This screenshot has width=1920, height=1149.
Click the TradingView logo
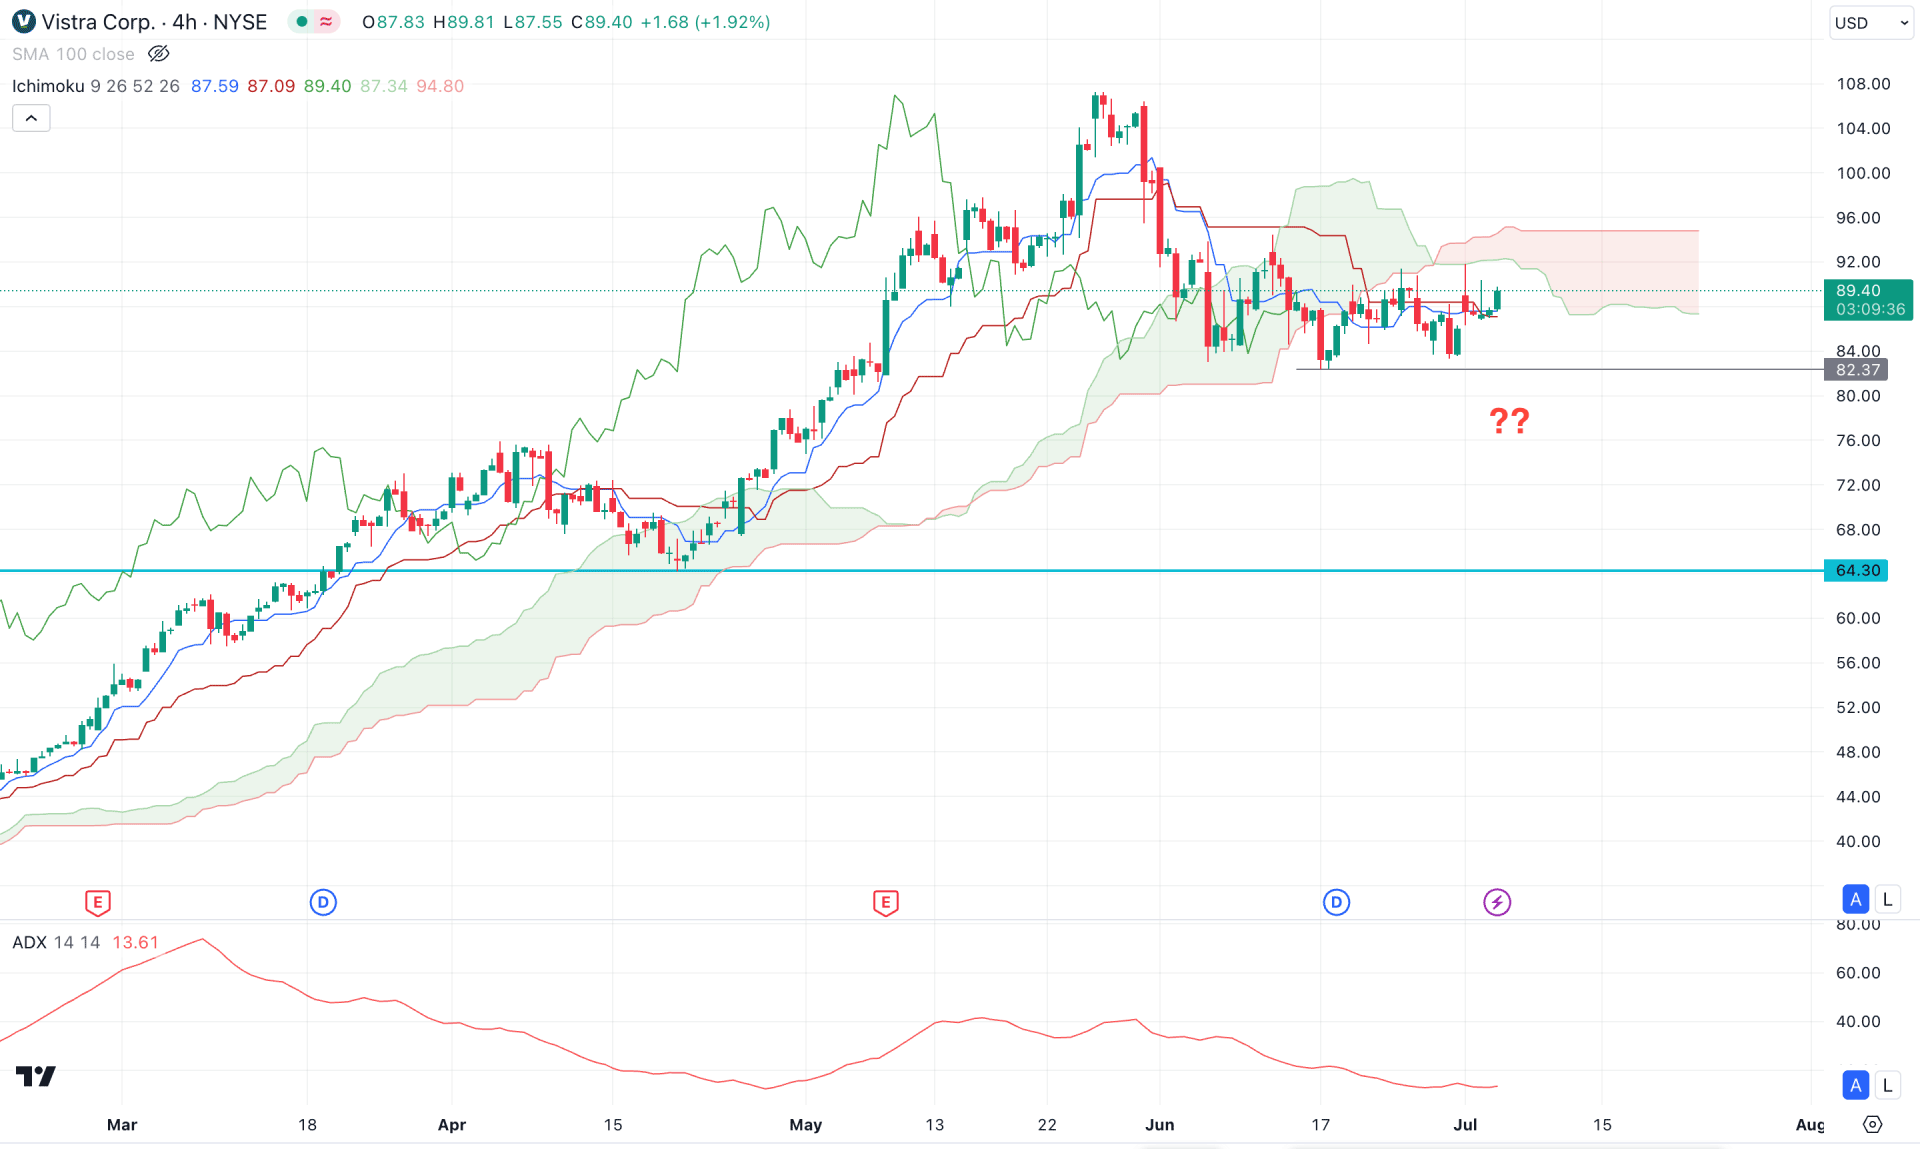36,1076
